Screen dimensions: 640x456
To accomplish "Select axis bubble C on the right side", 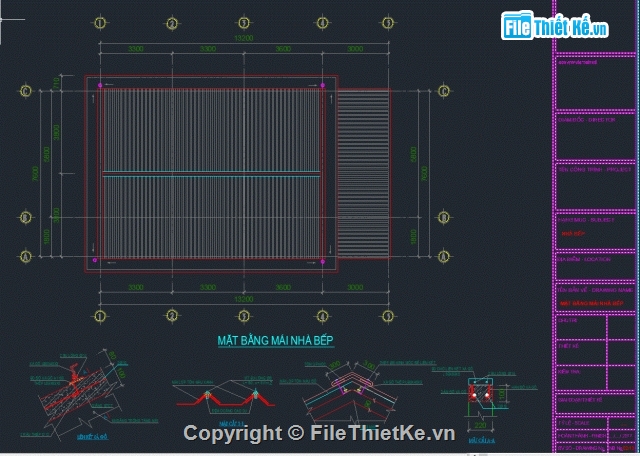I will click(x=444, y=91).
